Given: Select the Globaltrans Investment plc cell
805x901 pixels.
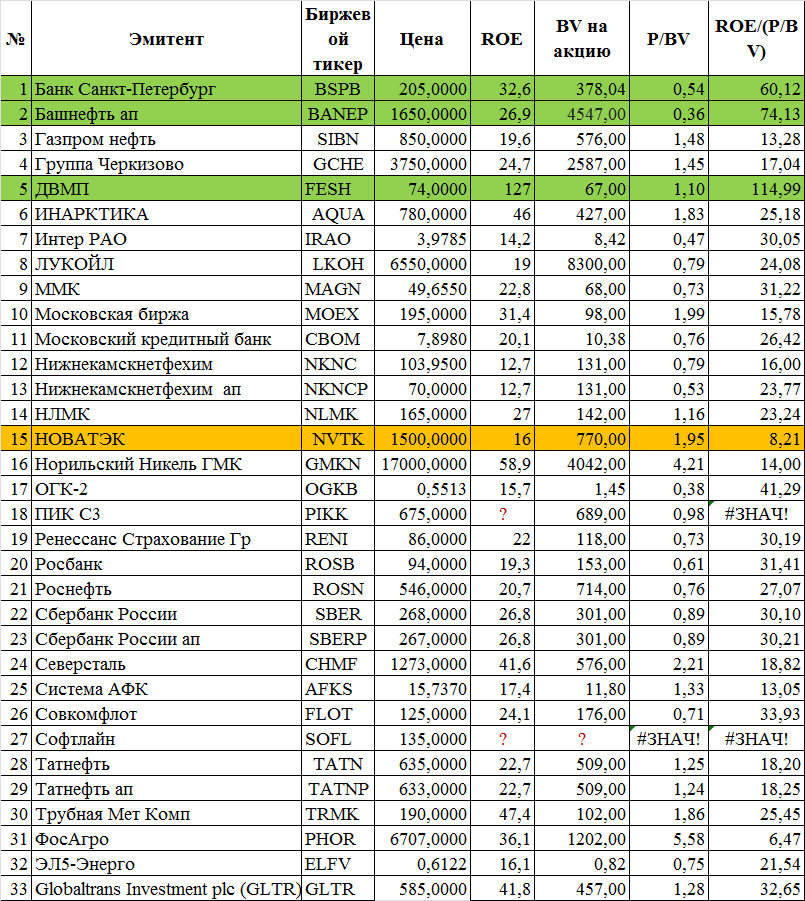Looking at the screenshot, I should tap(166, 889).
